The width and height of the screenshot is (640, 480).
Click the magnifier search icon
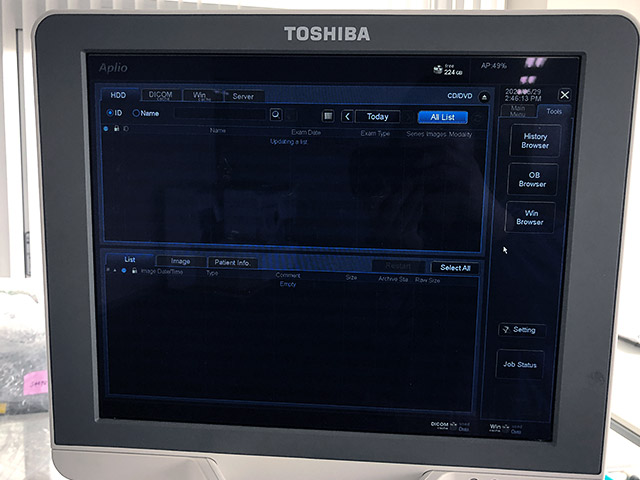(x=276, y=115)
